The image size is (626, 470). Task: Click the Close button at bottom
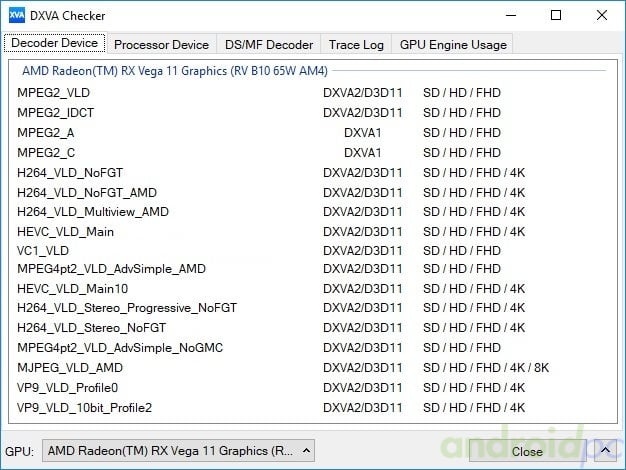tap(526, 451)
